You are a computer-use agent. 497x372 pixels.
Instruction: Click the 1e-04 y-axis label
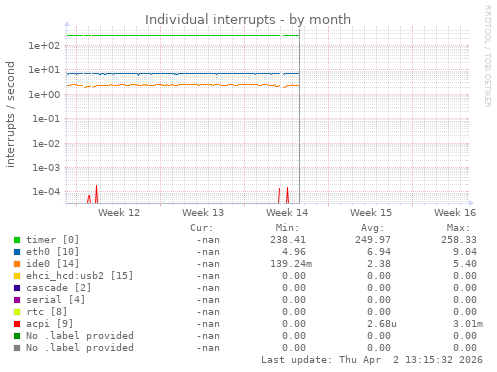[46, 192]
